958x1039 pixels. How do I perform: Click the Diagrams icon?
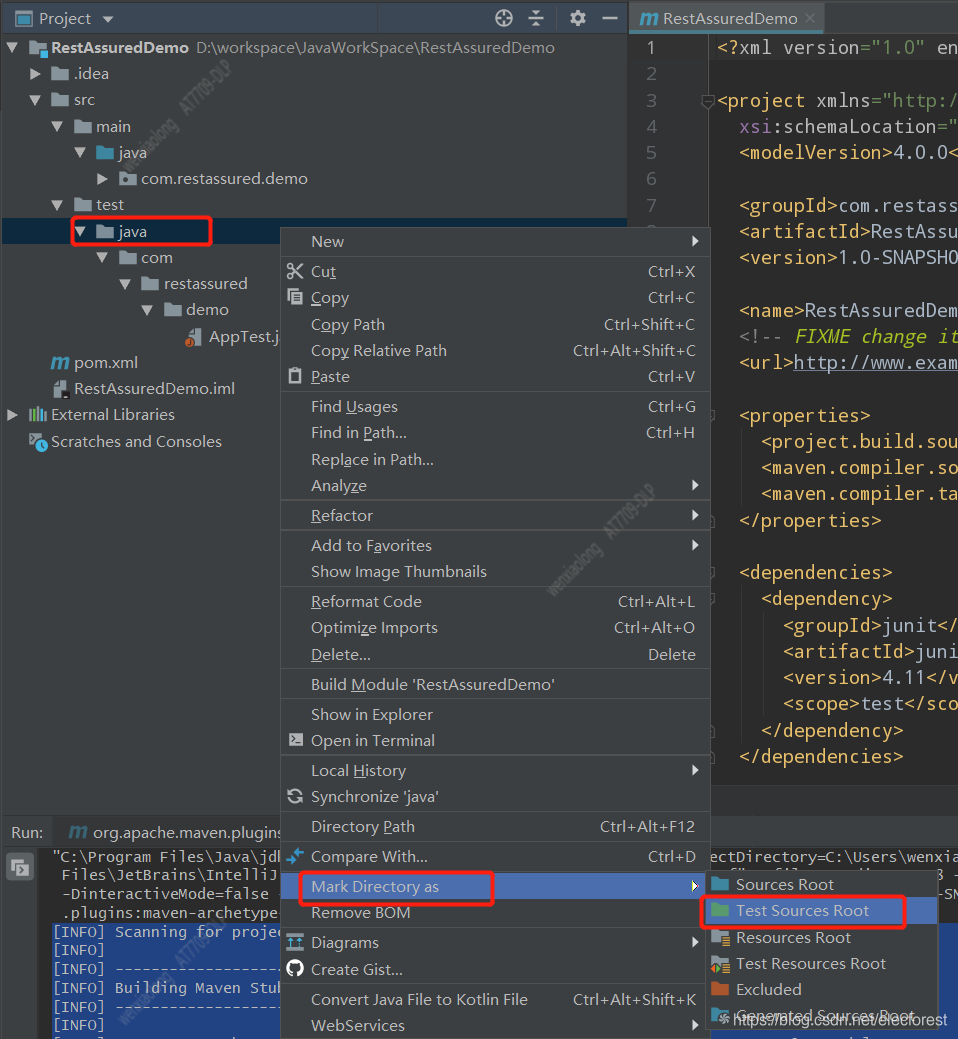point(295,942)
